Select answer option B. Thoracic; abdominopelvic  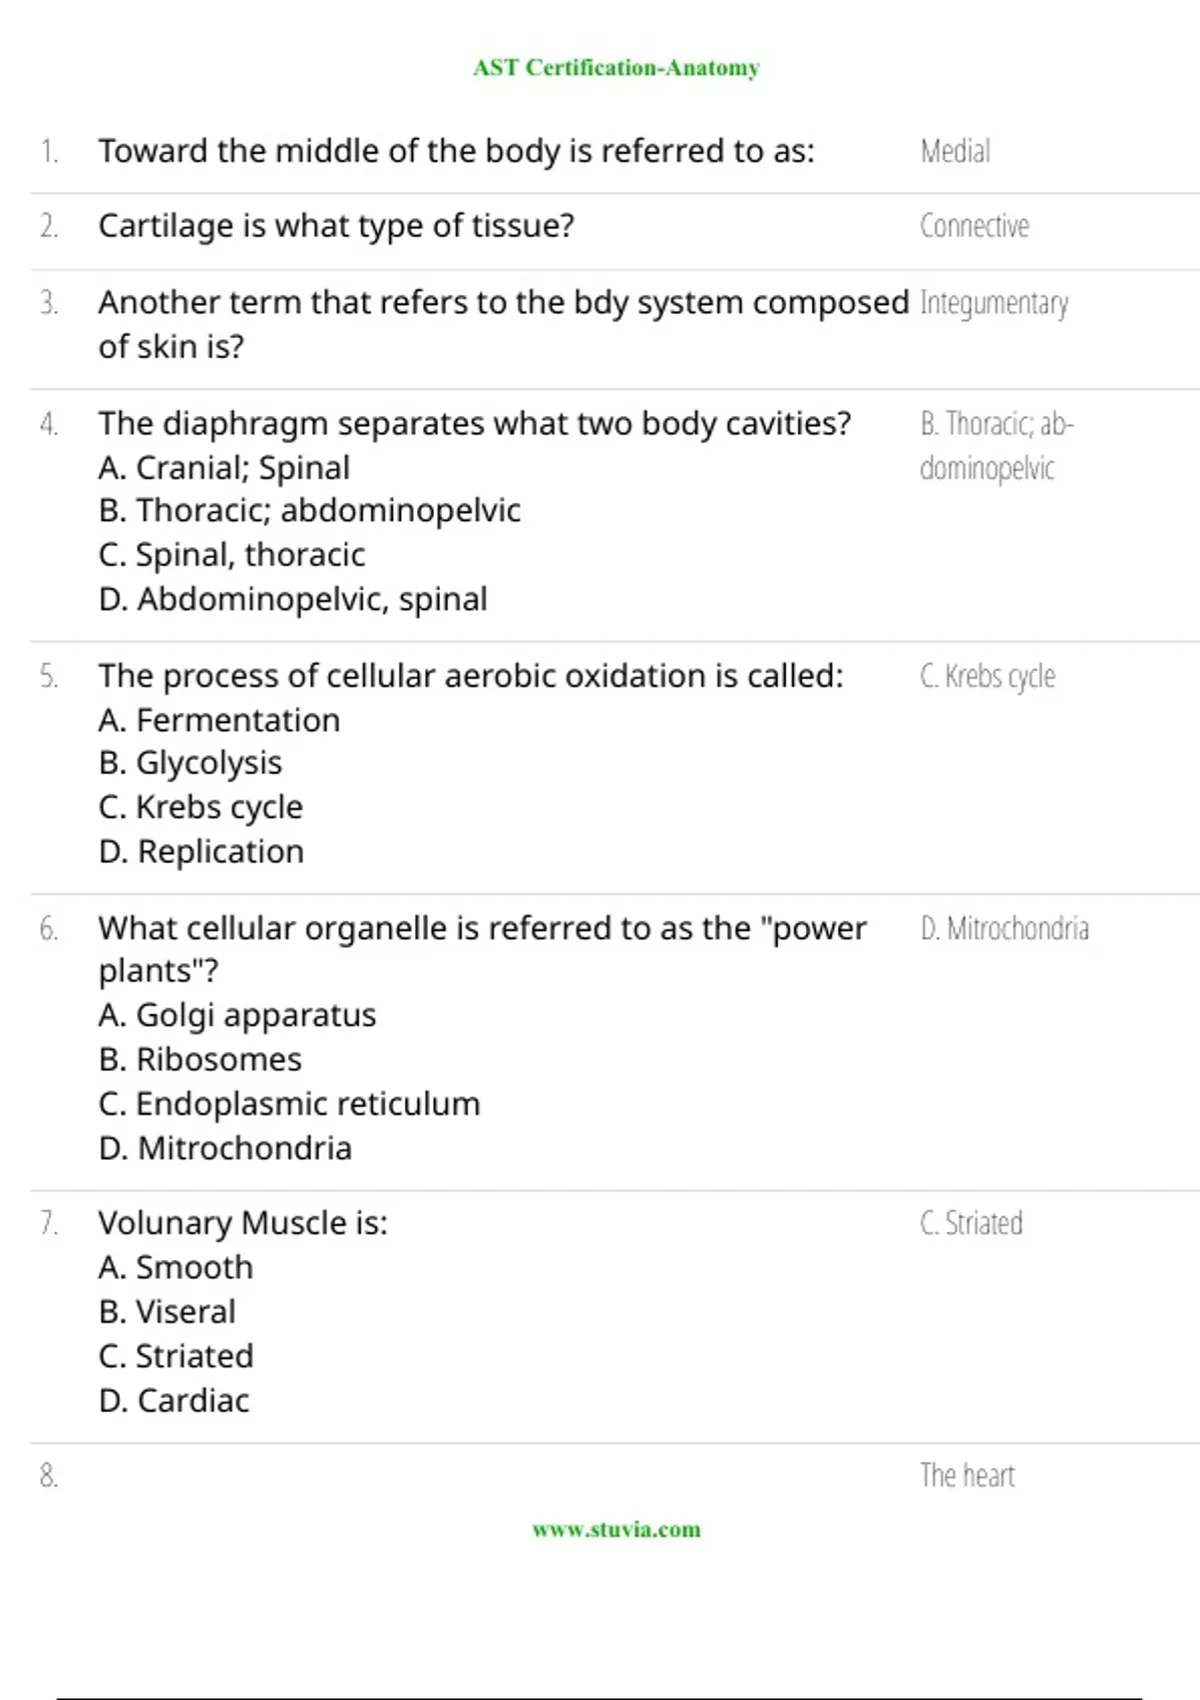[x=309, y=511]
